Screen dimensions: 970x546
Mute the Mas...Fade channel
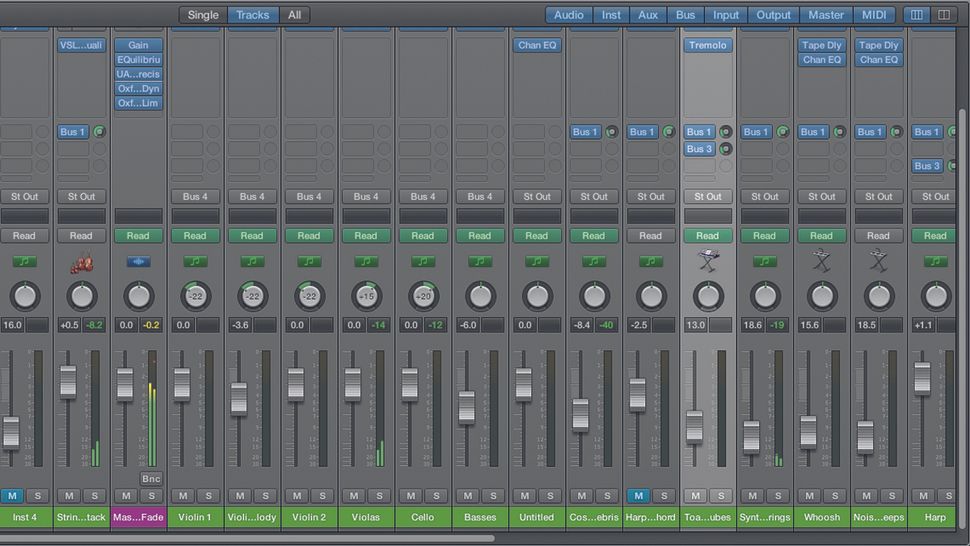[126, 496]
